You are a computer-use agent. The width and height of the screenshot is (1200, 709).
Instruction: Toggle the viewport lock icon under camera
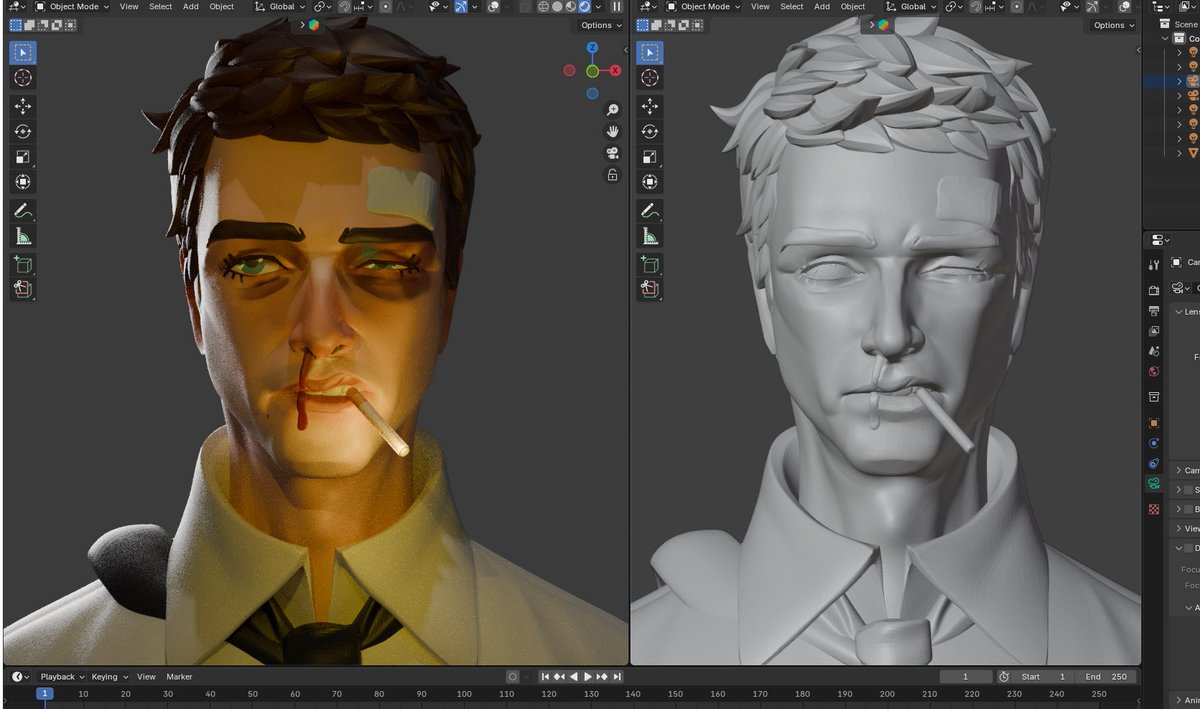[612, 174]
